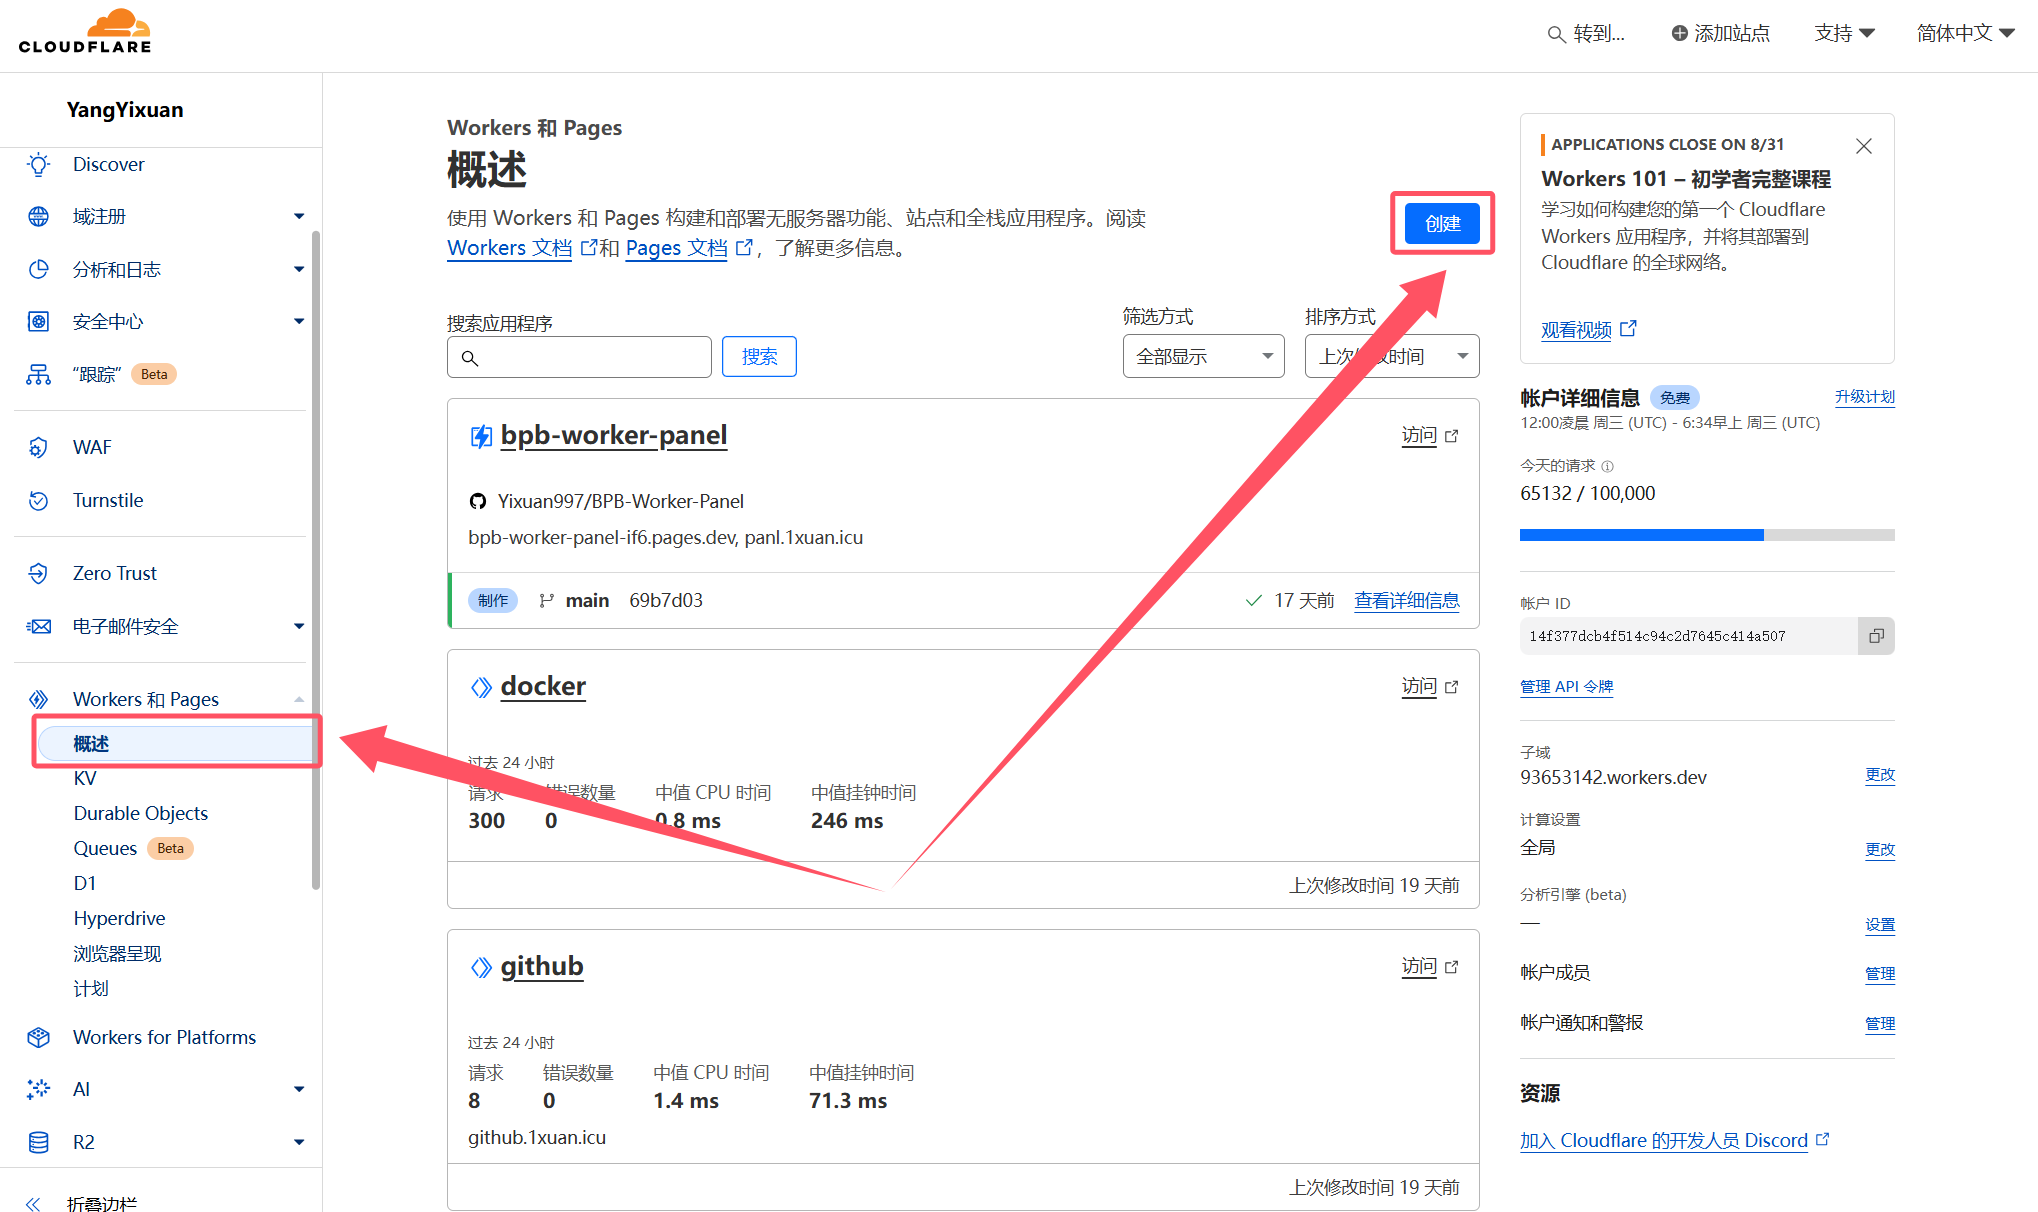Select 概述 in the sidebar
The height and width of the screenshot is (1212, 2038).
175,743
